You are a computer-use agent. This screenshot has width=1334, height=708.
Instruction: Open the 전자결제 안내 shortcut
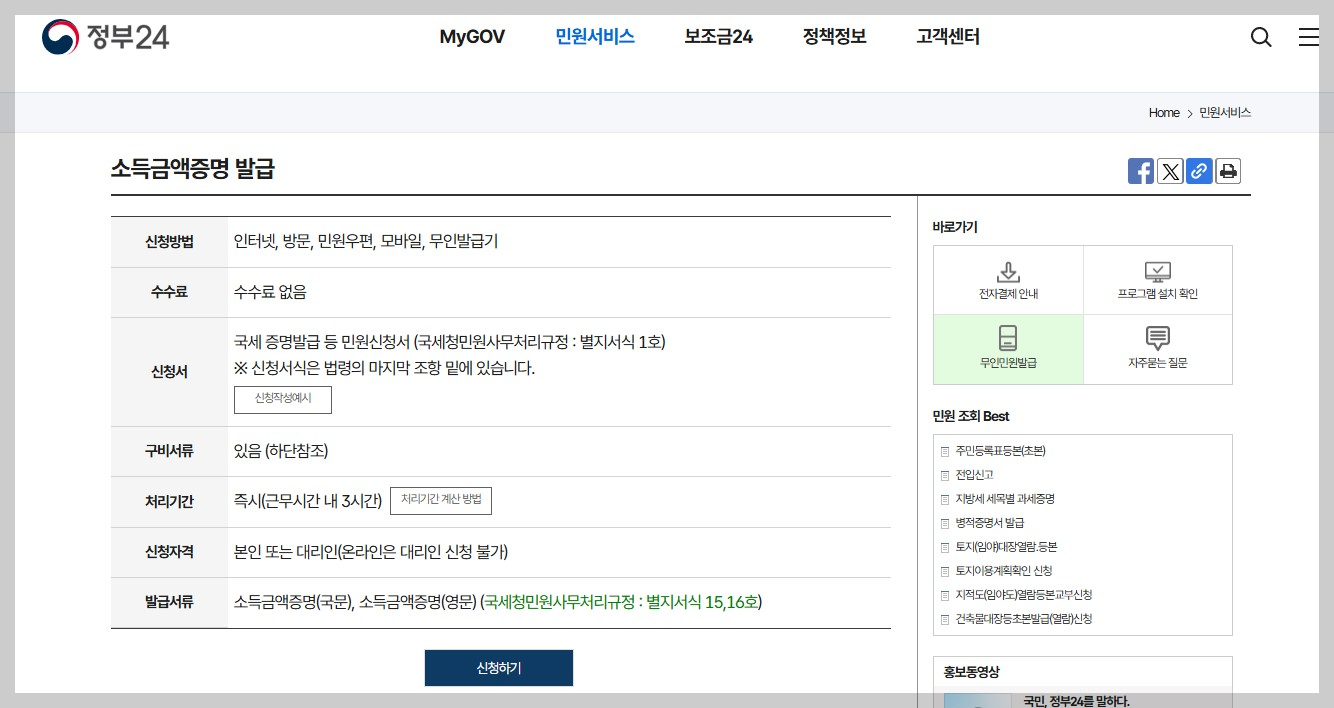pyautogui.click(x=1007, y=279)
